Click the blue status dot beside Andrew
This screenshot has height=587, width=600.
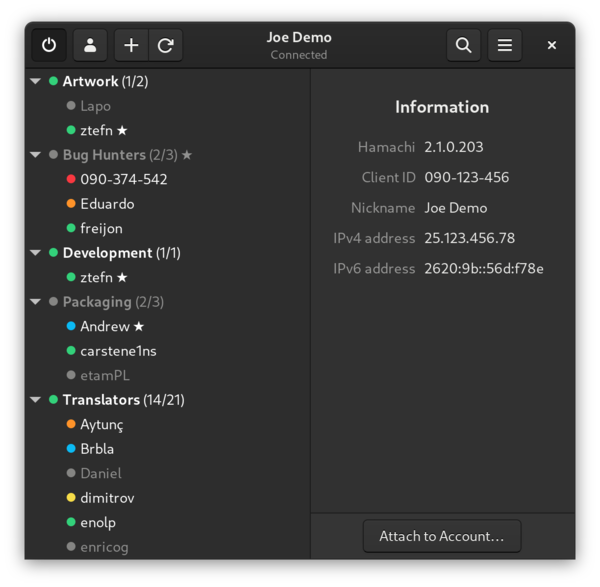pos(71,327)
